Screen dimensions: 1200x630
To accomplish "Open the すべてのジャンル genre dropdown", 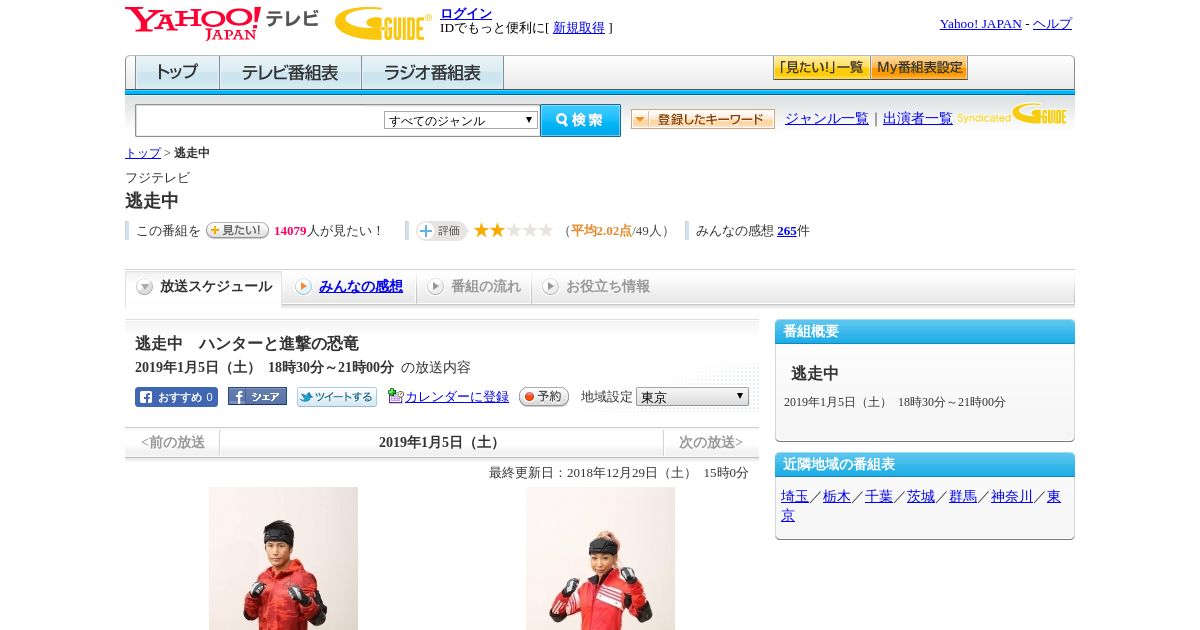I will click(x=461, y=120).
